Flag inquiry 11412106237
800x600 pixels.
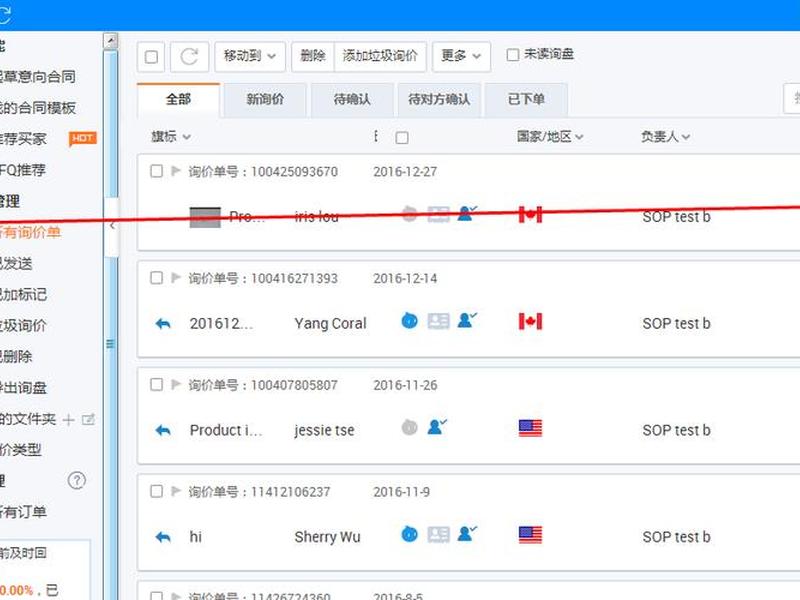[x=176, y=491]
